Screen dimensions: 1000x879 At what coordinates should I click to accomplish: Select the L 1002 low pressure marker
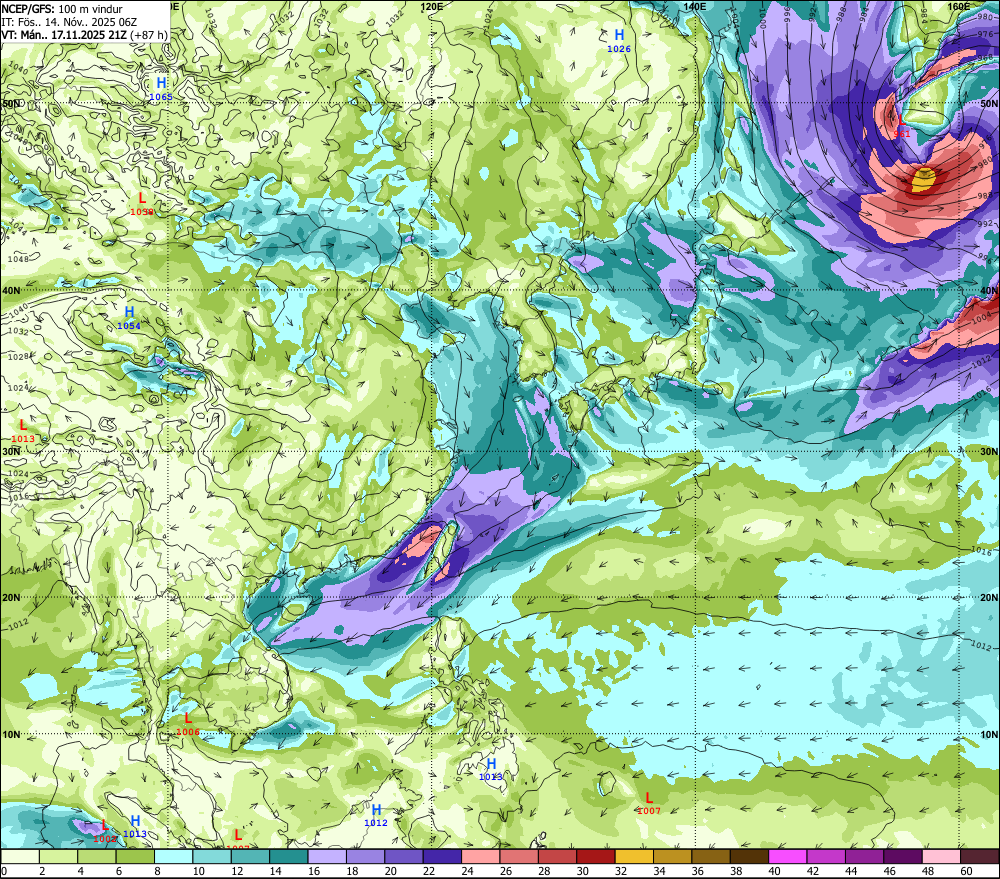click(105, 831)
